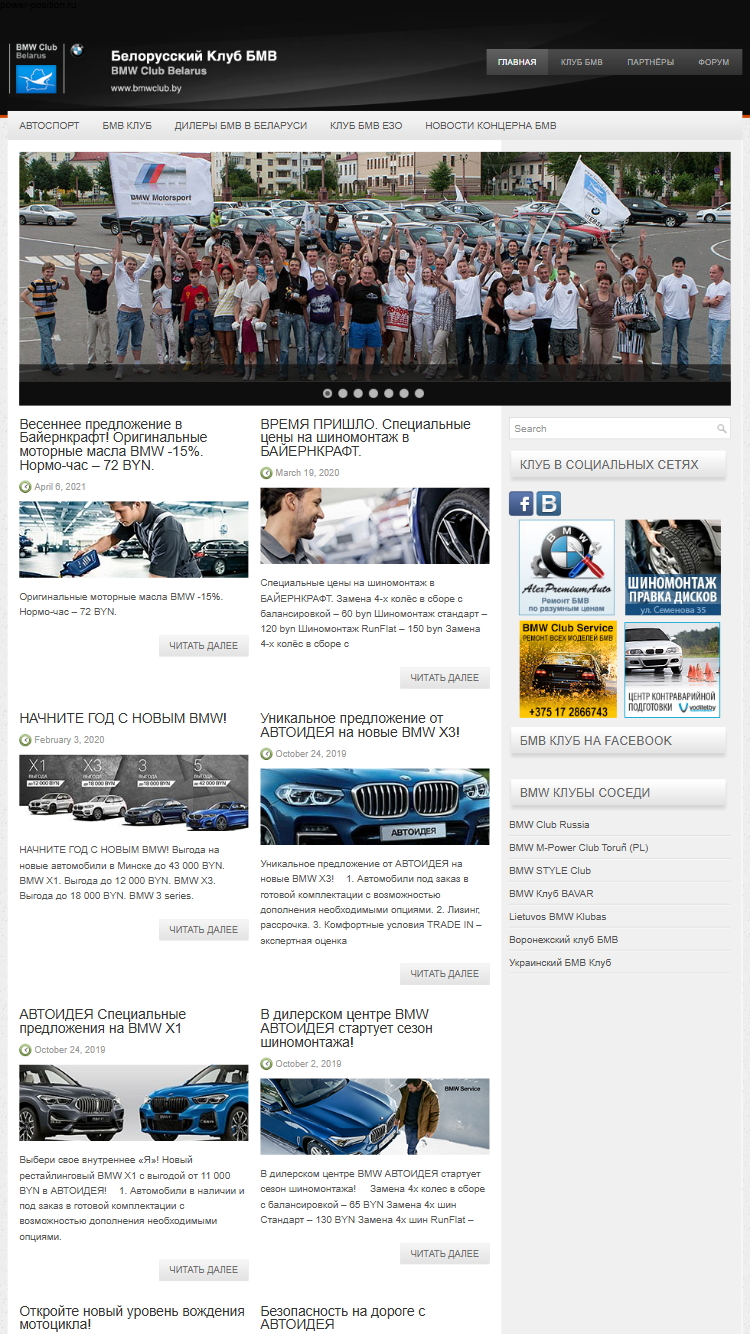Open headline АВТОИДЕЯ Специальные предложения на BMW X1
This screenshot has width=750, height=1334.
click(x=102, y=1021)
